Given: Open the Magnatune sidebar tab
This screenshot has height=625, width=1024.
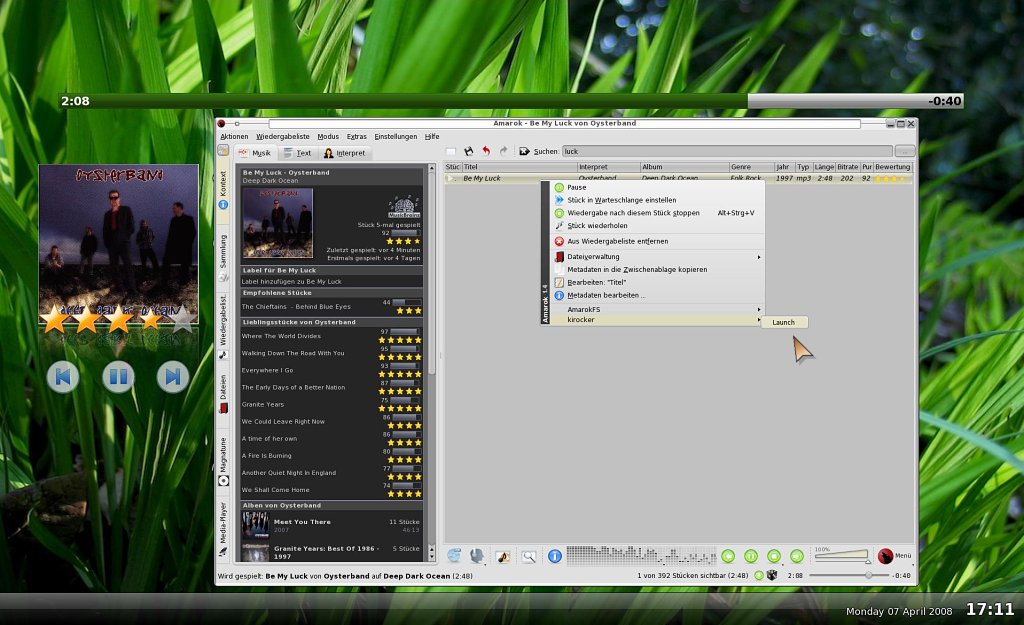Looking at the screenshot, I should (223, 461).
